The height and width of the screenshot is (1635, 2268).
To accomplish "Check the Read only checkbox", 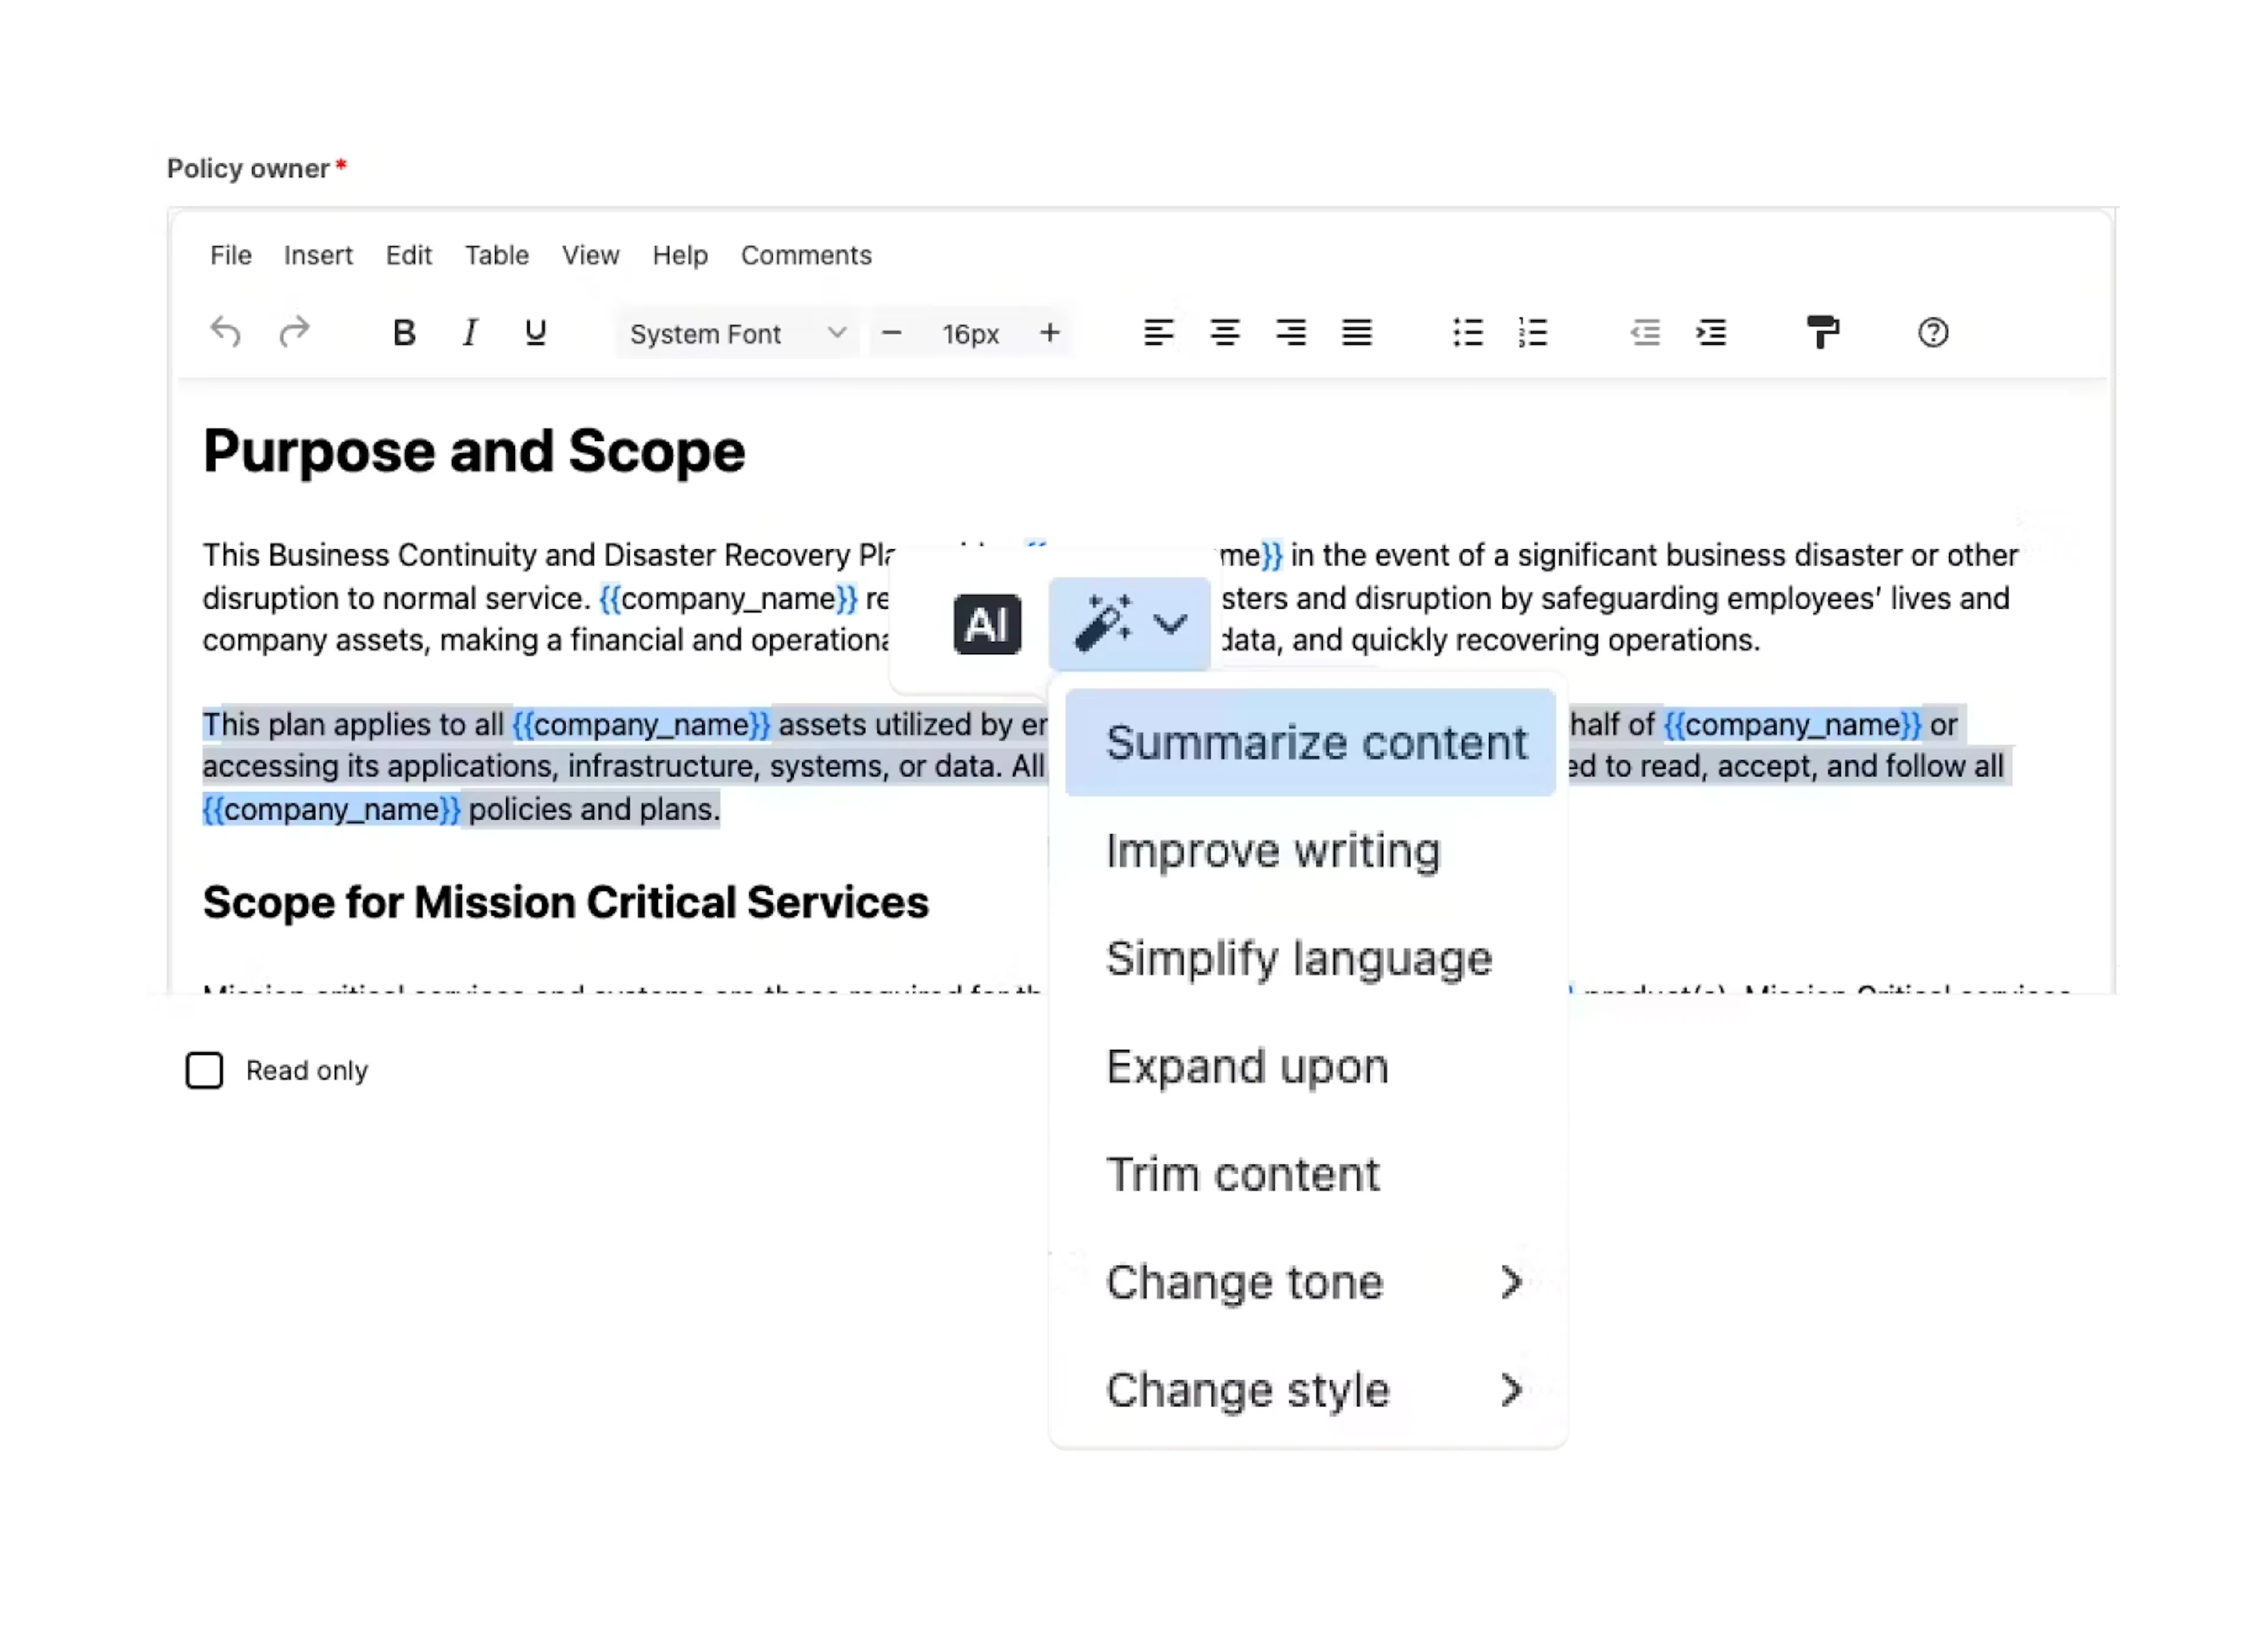I will (x=204, y=1070).
